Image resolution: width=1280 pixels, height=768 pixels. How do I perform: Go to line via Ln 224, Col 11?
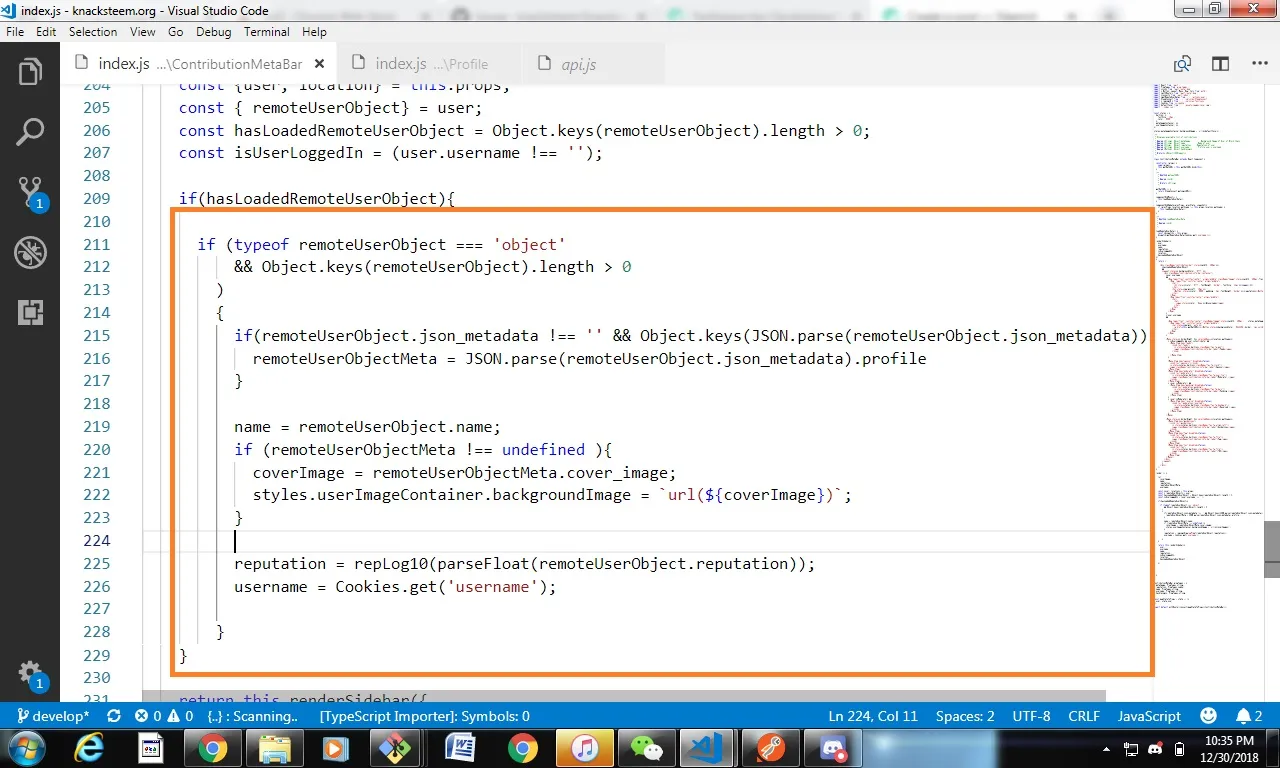pyautogui.click(x=873, y=716)
